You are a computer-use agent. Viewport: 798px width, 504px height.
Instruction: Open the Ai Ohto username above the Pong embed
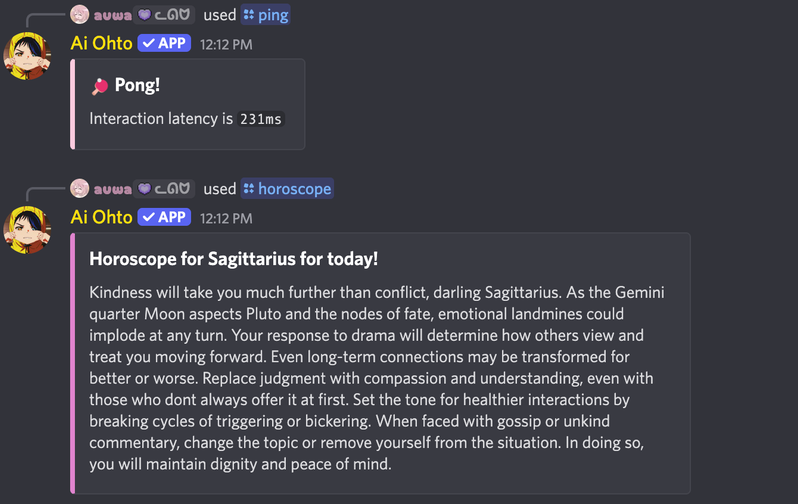[101, 44]
